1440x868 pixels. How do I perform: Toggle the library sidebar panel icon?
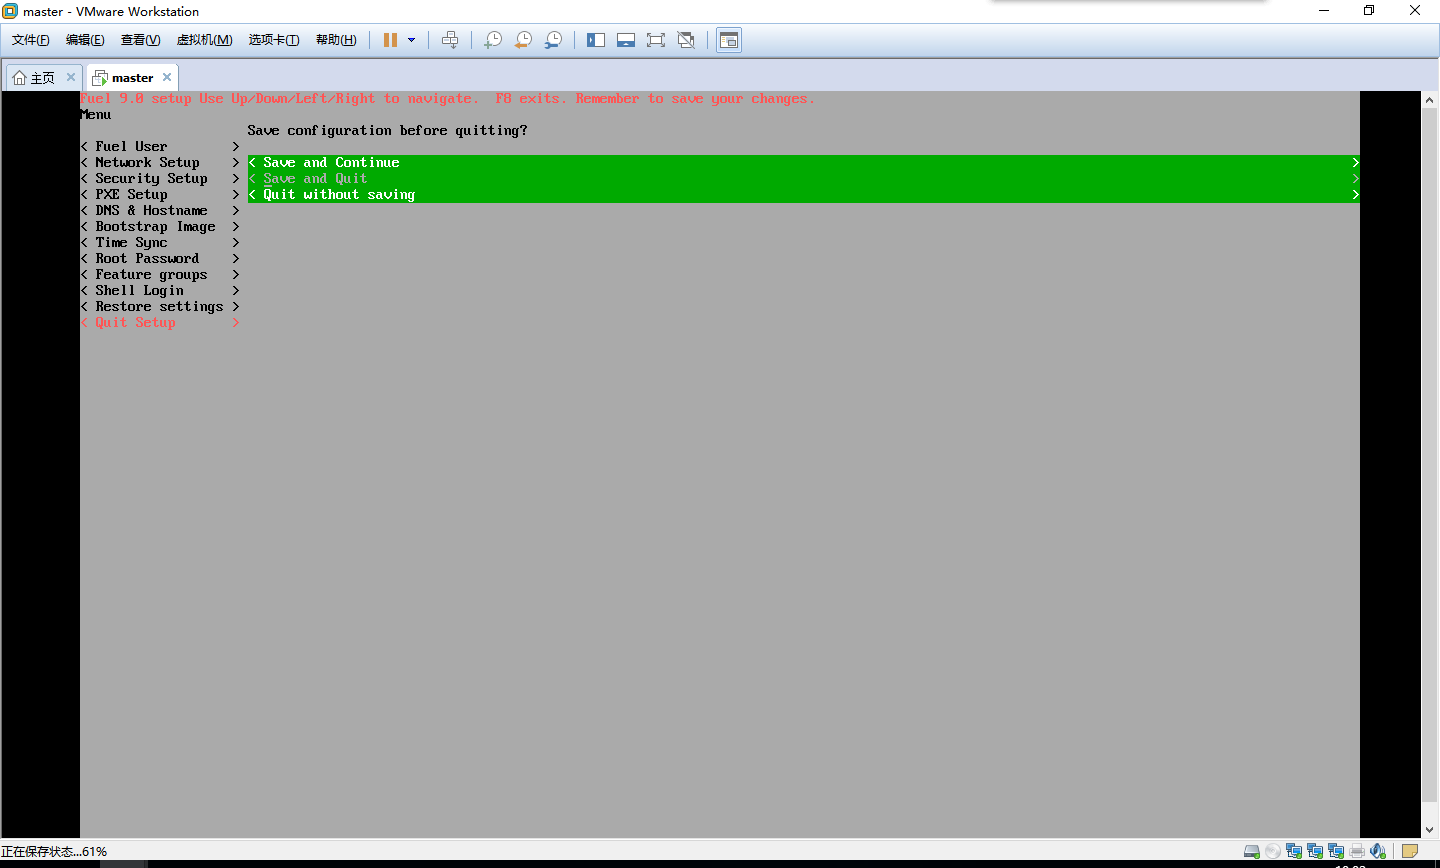(x=596, y=40)
